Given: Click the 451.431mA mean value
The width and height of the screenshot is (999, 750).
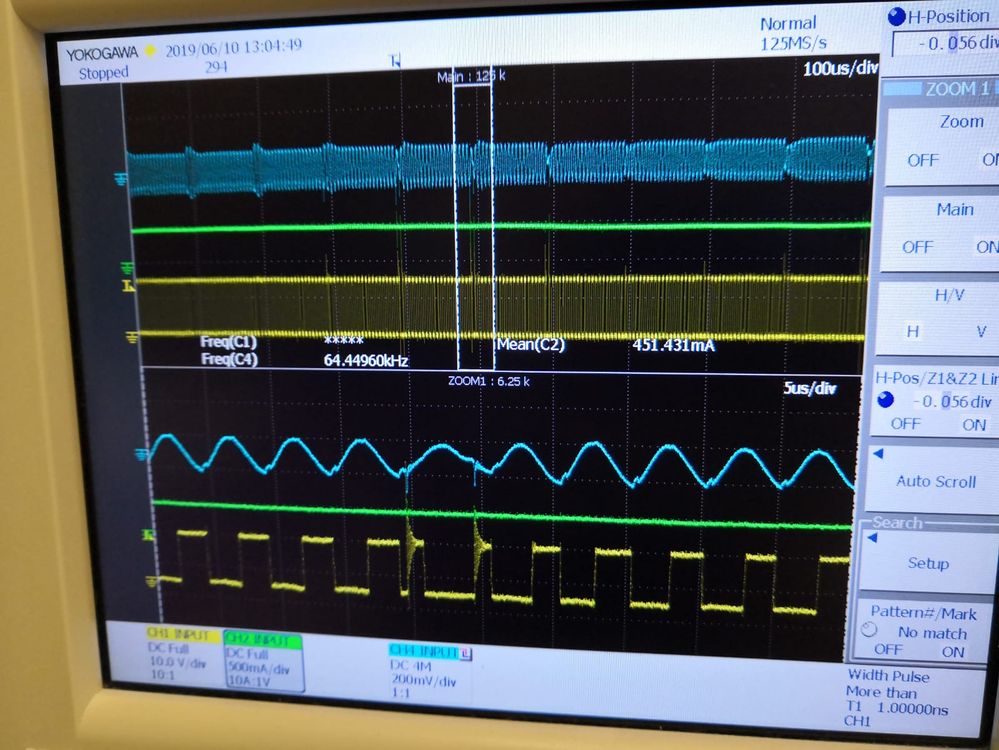Looking at the screenshot, I should click(673, 345).
